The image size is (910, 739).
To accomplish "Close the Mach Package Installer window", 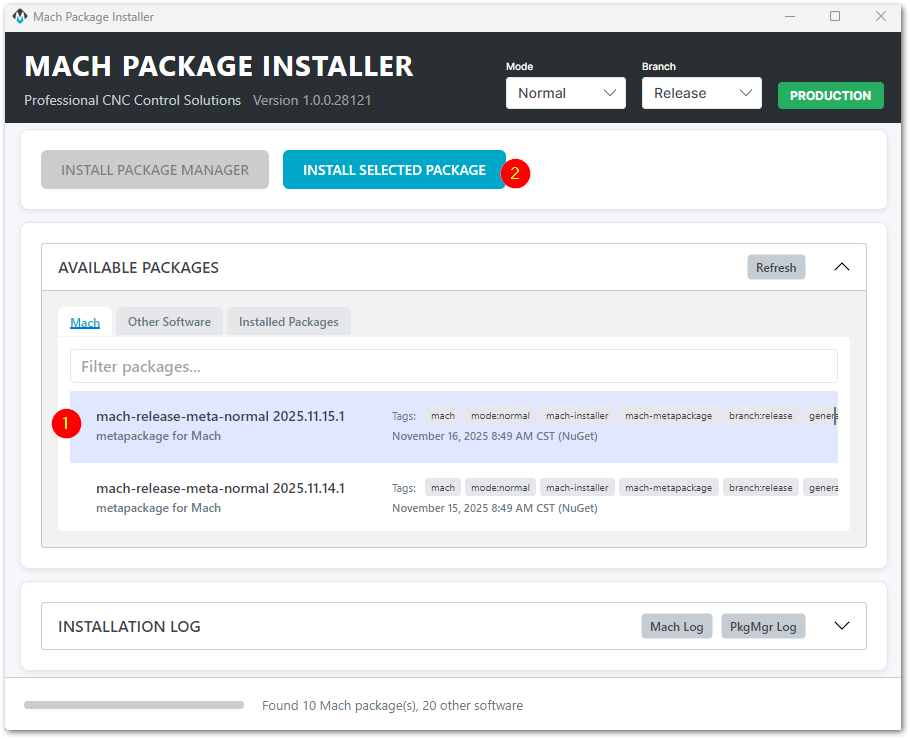I will [880, 16].
